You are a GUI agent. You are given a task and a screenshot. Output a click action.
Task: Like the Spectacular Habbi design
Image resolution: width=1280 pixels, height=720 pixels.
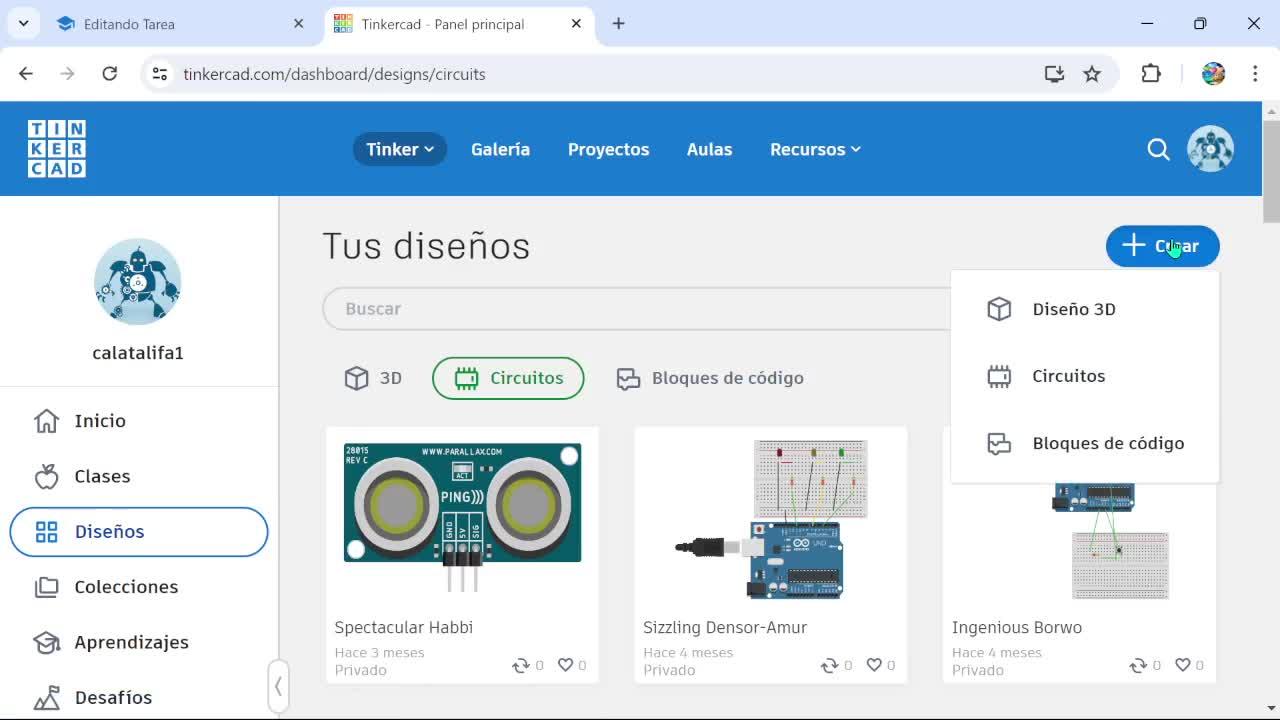565,665
